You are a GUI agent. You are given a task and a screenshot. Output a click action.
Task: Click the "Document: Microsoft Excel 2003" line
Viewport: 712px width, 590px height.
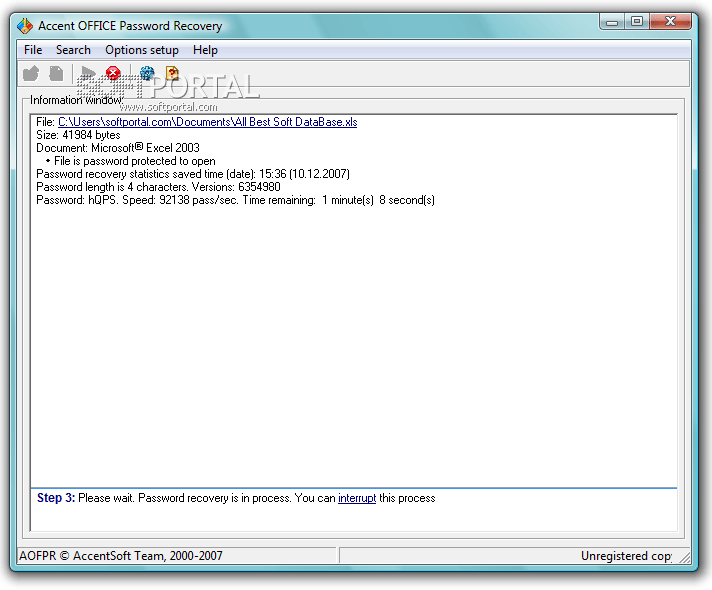(x=118, y=148)
